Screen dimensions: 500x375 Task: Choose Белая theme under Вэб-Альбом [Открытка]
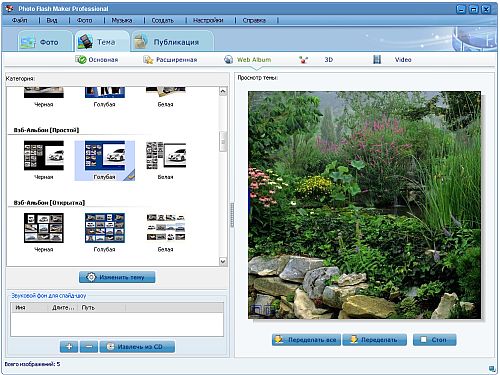click(166, 232)
